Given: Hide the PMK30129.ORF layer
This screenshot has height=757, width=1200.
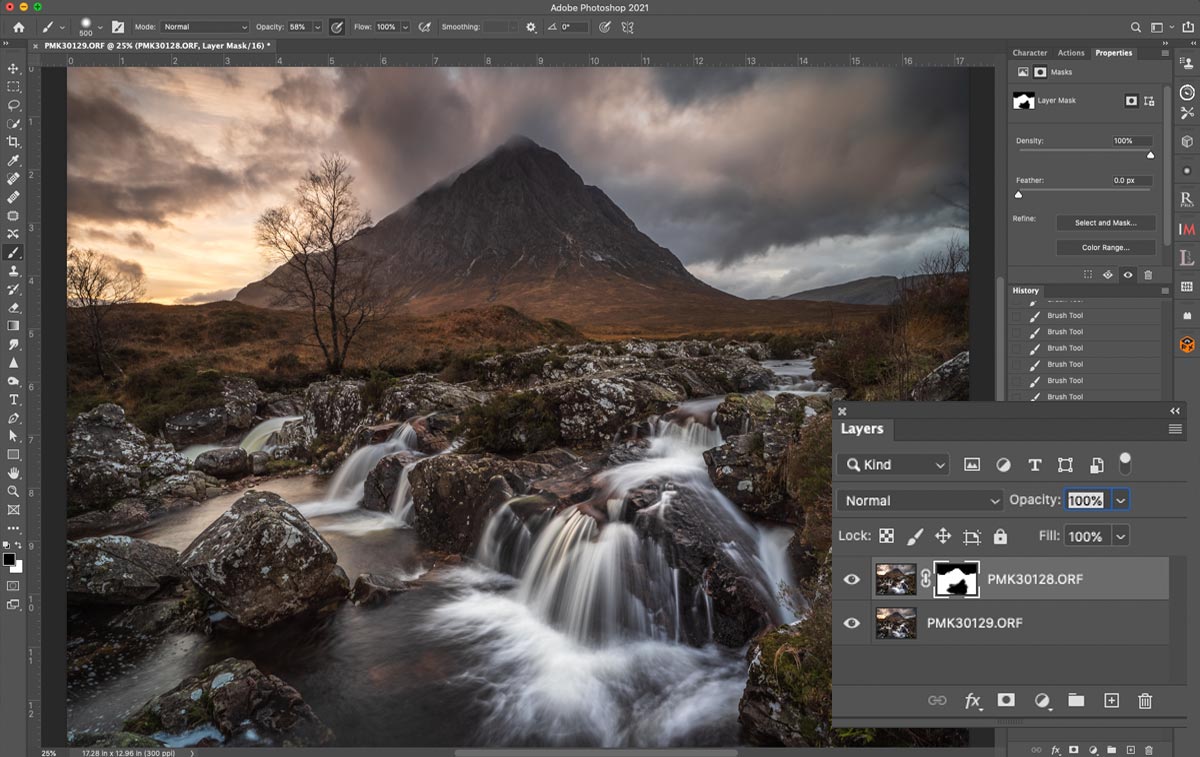Looking at the screenshot, I should click(851, 623).
